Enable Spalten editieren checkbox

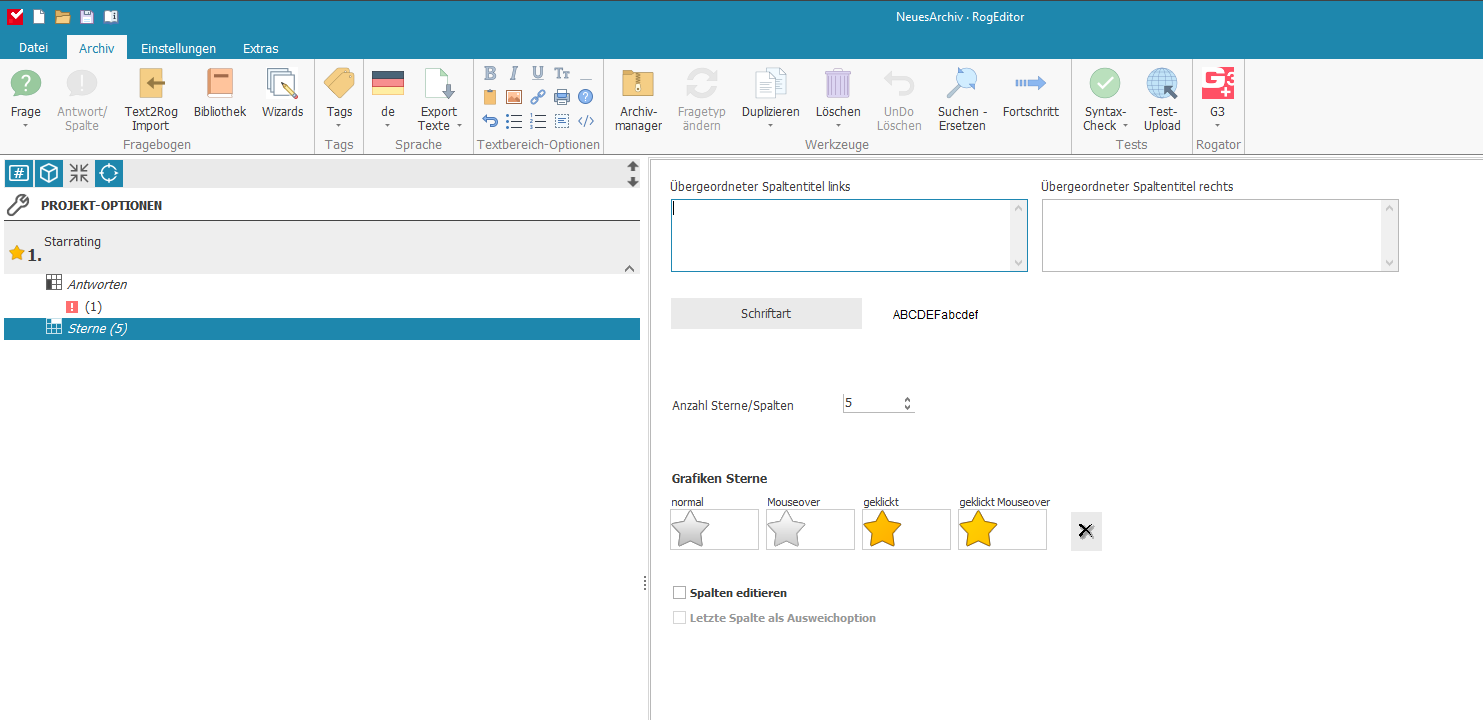click(680, 593)
